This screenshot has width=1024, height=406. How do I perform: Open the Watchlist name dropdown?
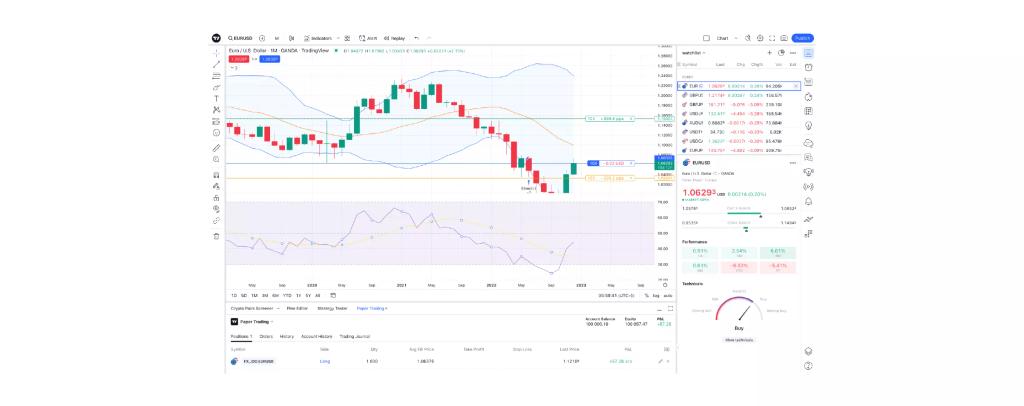click(694, 53)
